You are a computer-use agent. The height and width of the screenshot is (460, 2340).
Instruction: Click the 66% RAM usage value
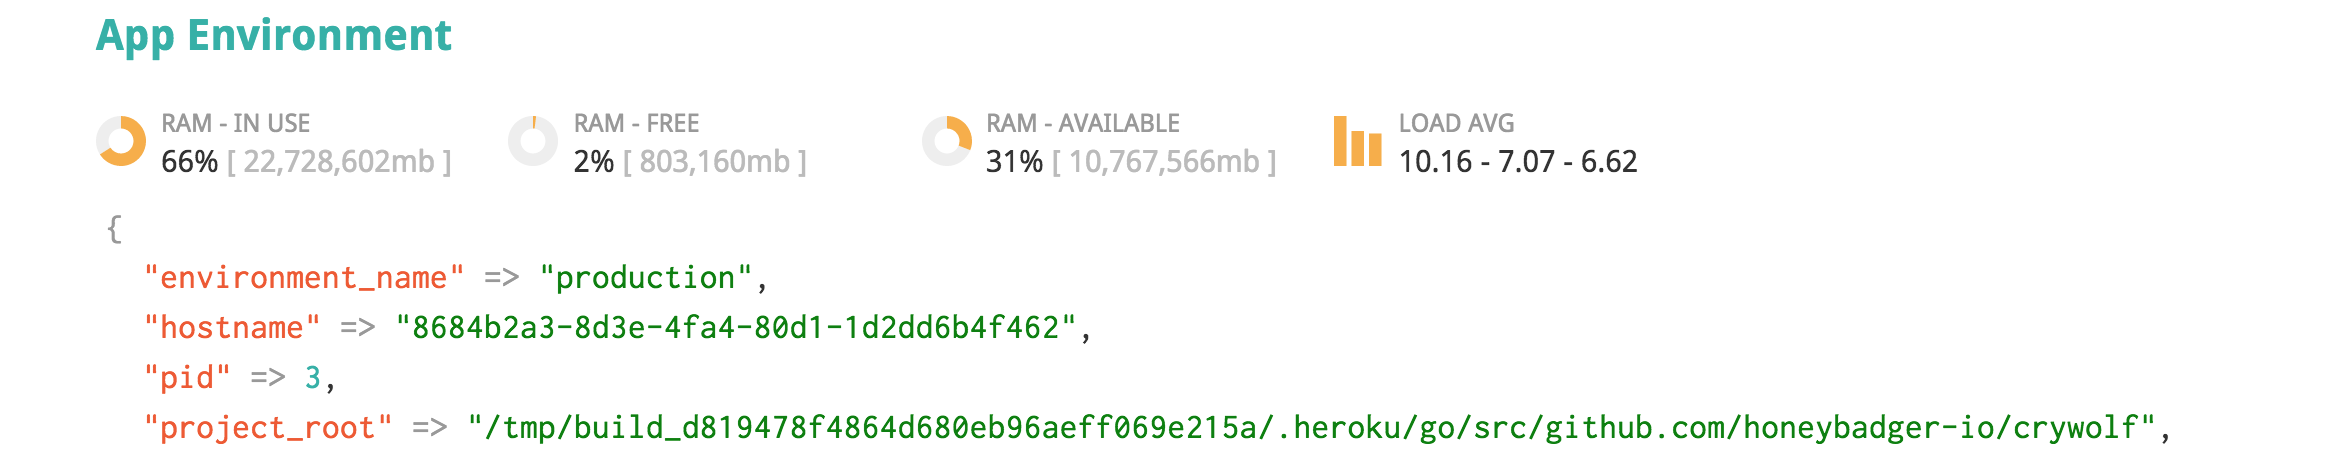click(x=189, y=162)
